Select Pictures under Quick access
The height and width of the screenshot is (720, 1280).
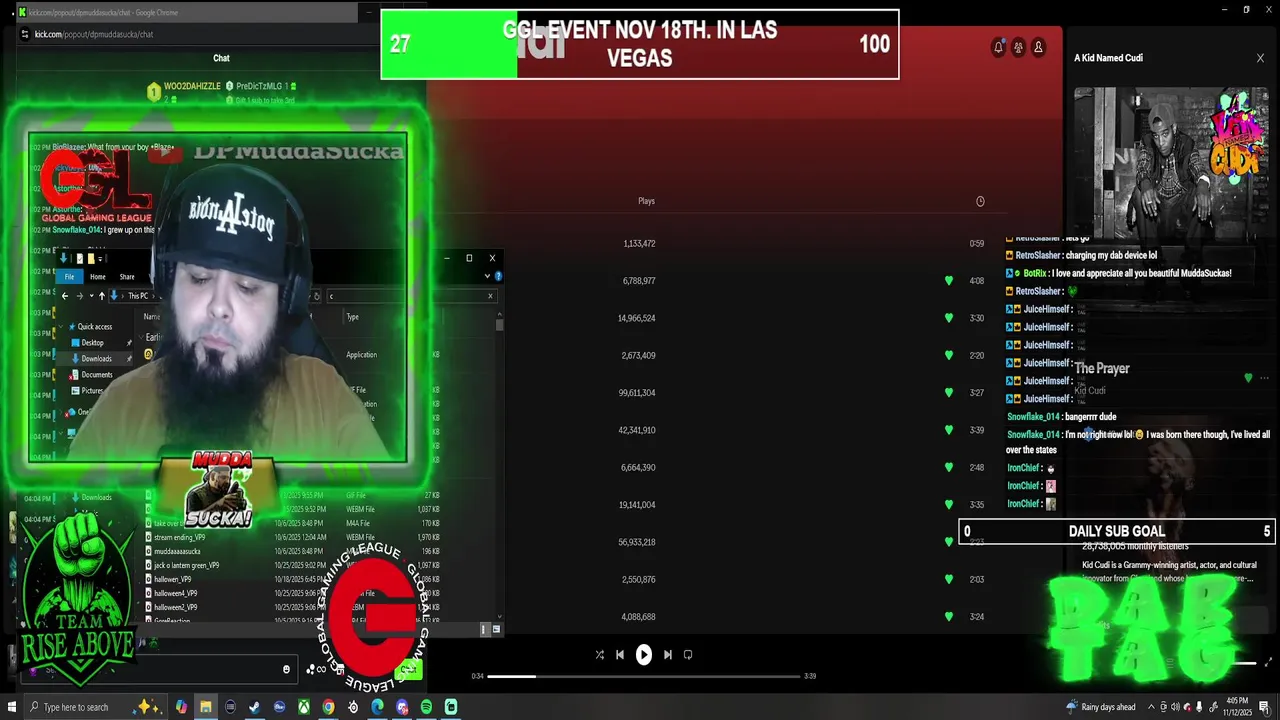(92, 391)
